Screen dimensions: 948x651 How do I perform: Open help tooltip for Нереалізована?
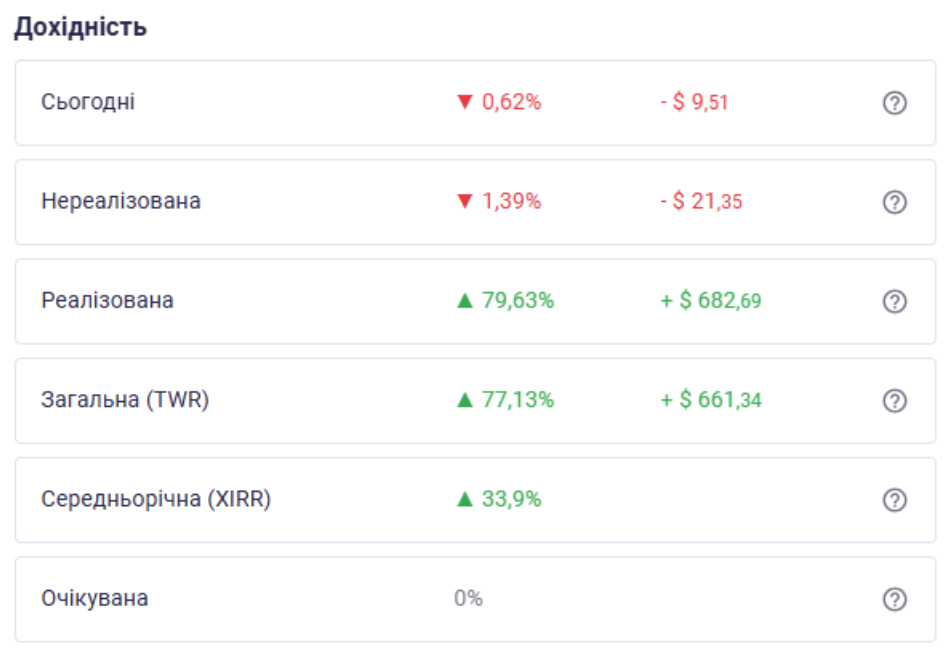click(895, 202)
